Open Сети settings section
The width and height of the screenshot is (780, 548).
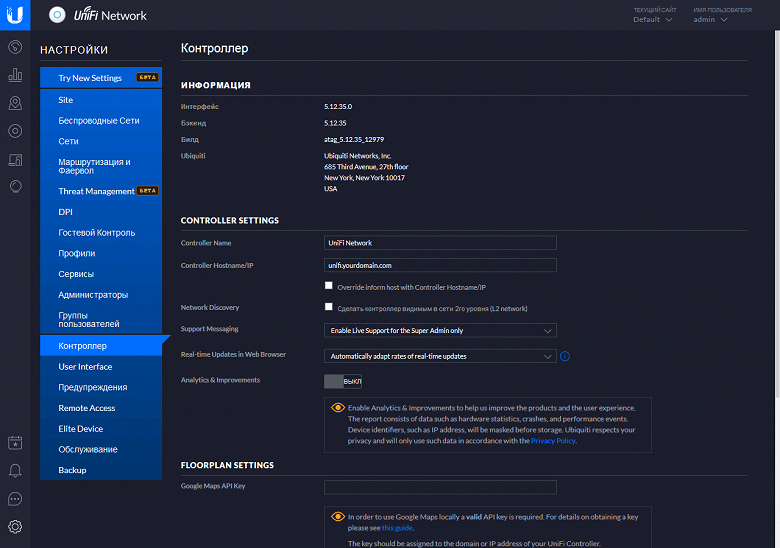coord(101,141)
